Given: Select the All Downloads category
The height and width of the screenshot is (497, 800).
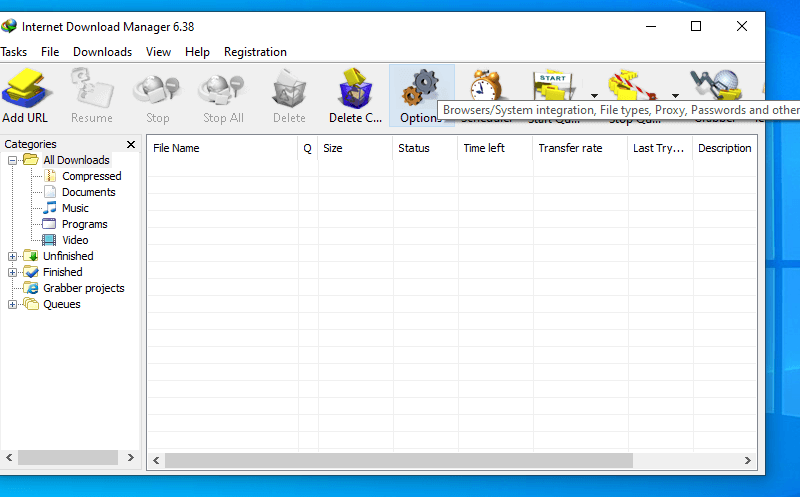Looking at the screenshot, I should (x=76, y=160).
